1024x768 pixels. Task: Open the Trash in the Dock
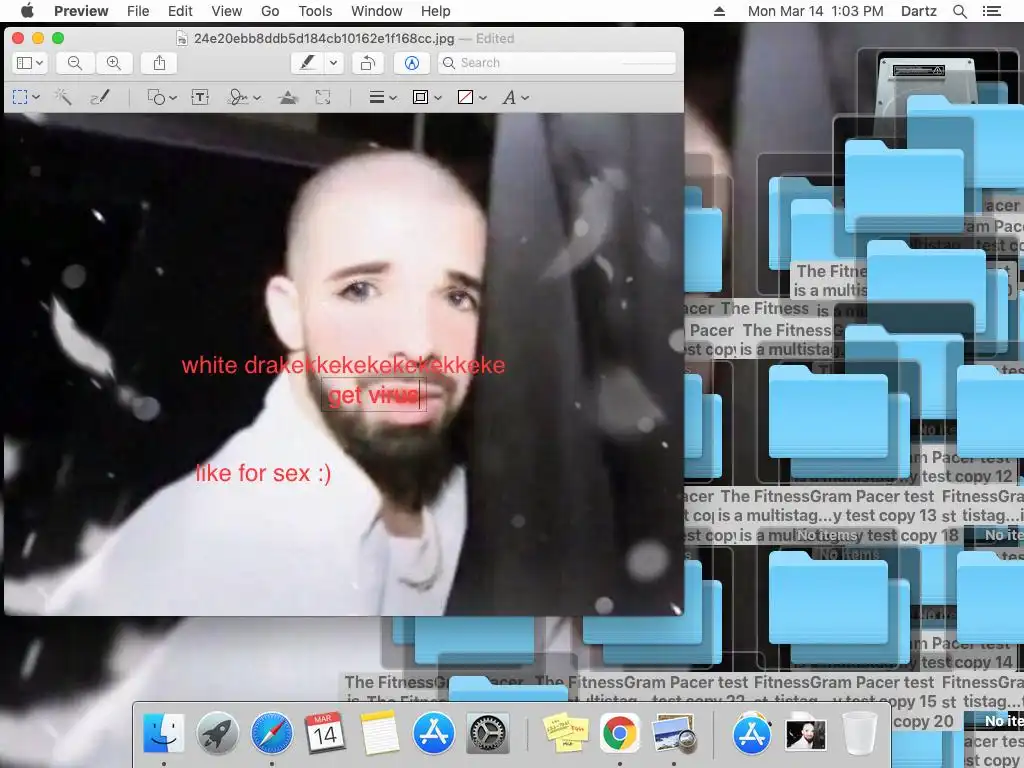[859, 733]
